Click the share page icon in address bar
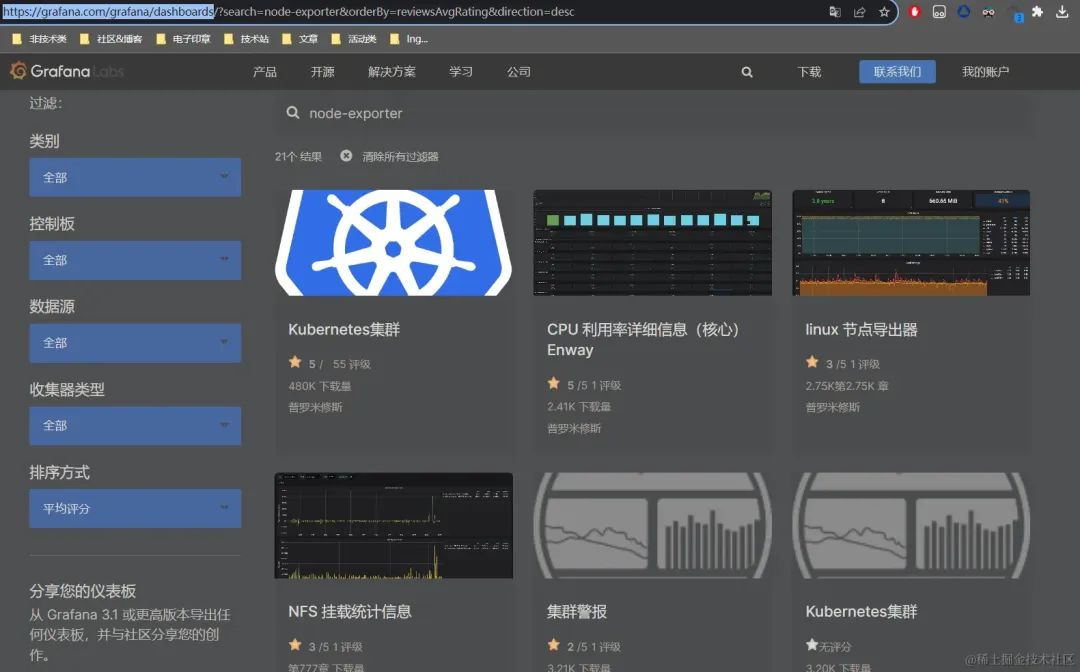Image resolution: width=1080 pixels, height=672 pixels. (859, 12)
